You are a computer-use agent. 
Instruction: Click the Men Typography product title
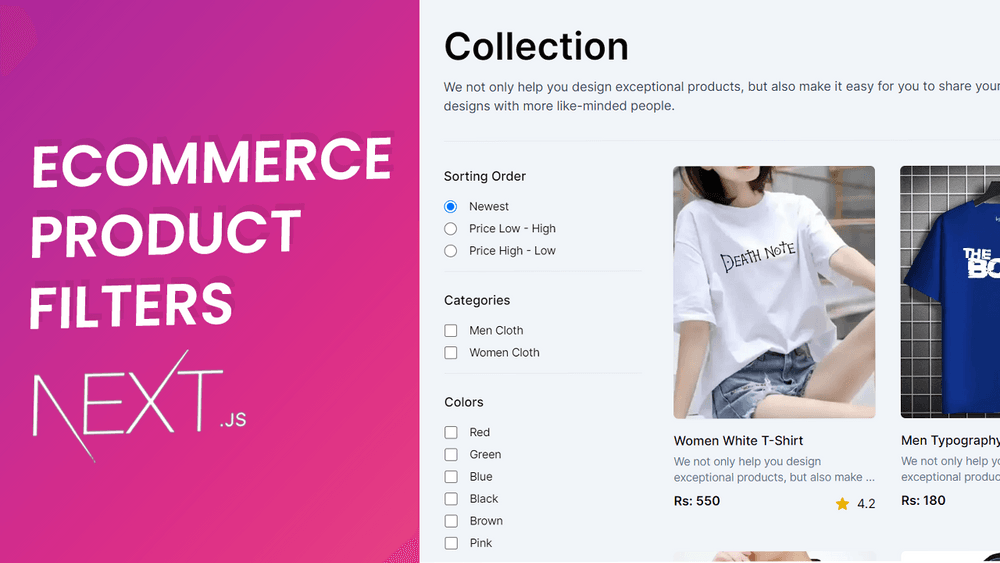950,441
